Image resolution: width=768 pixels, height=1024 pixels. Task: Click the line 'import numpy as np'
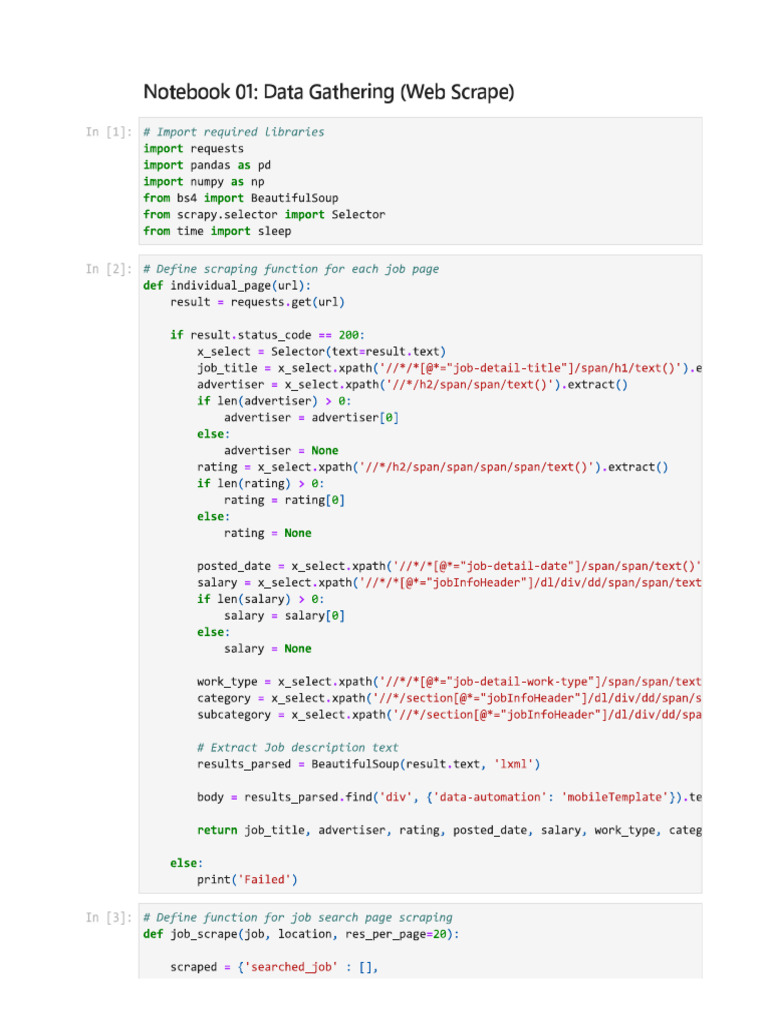point(204,182)
